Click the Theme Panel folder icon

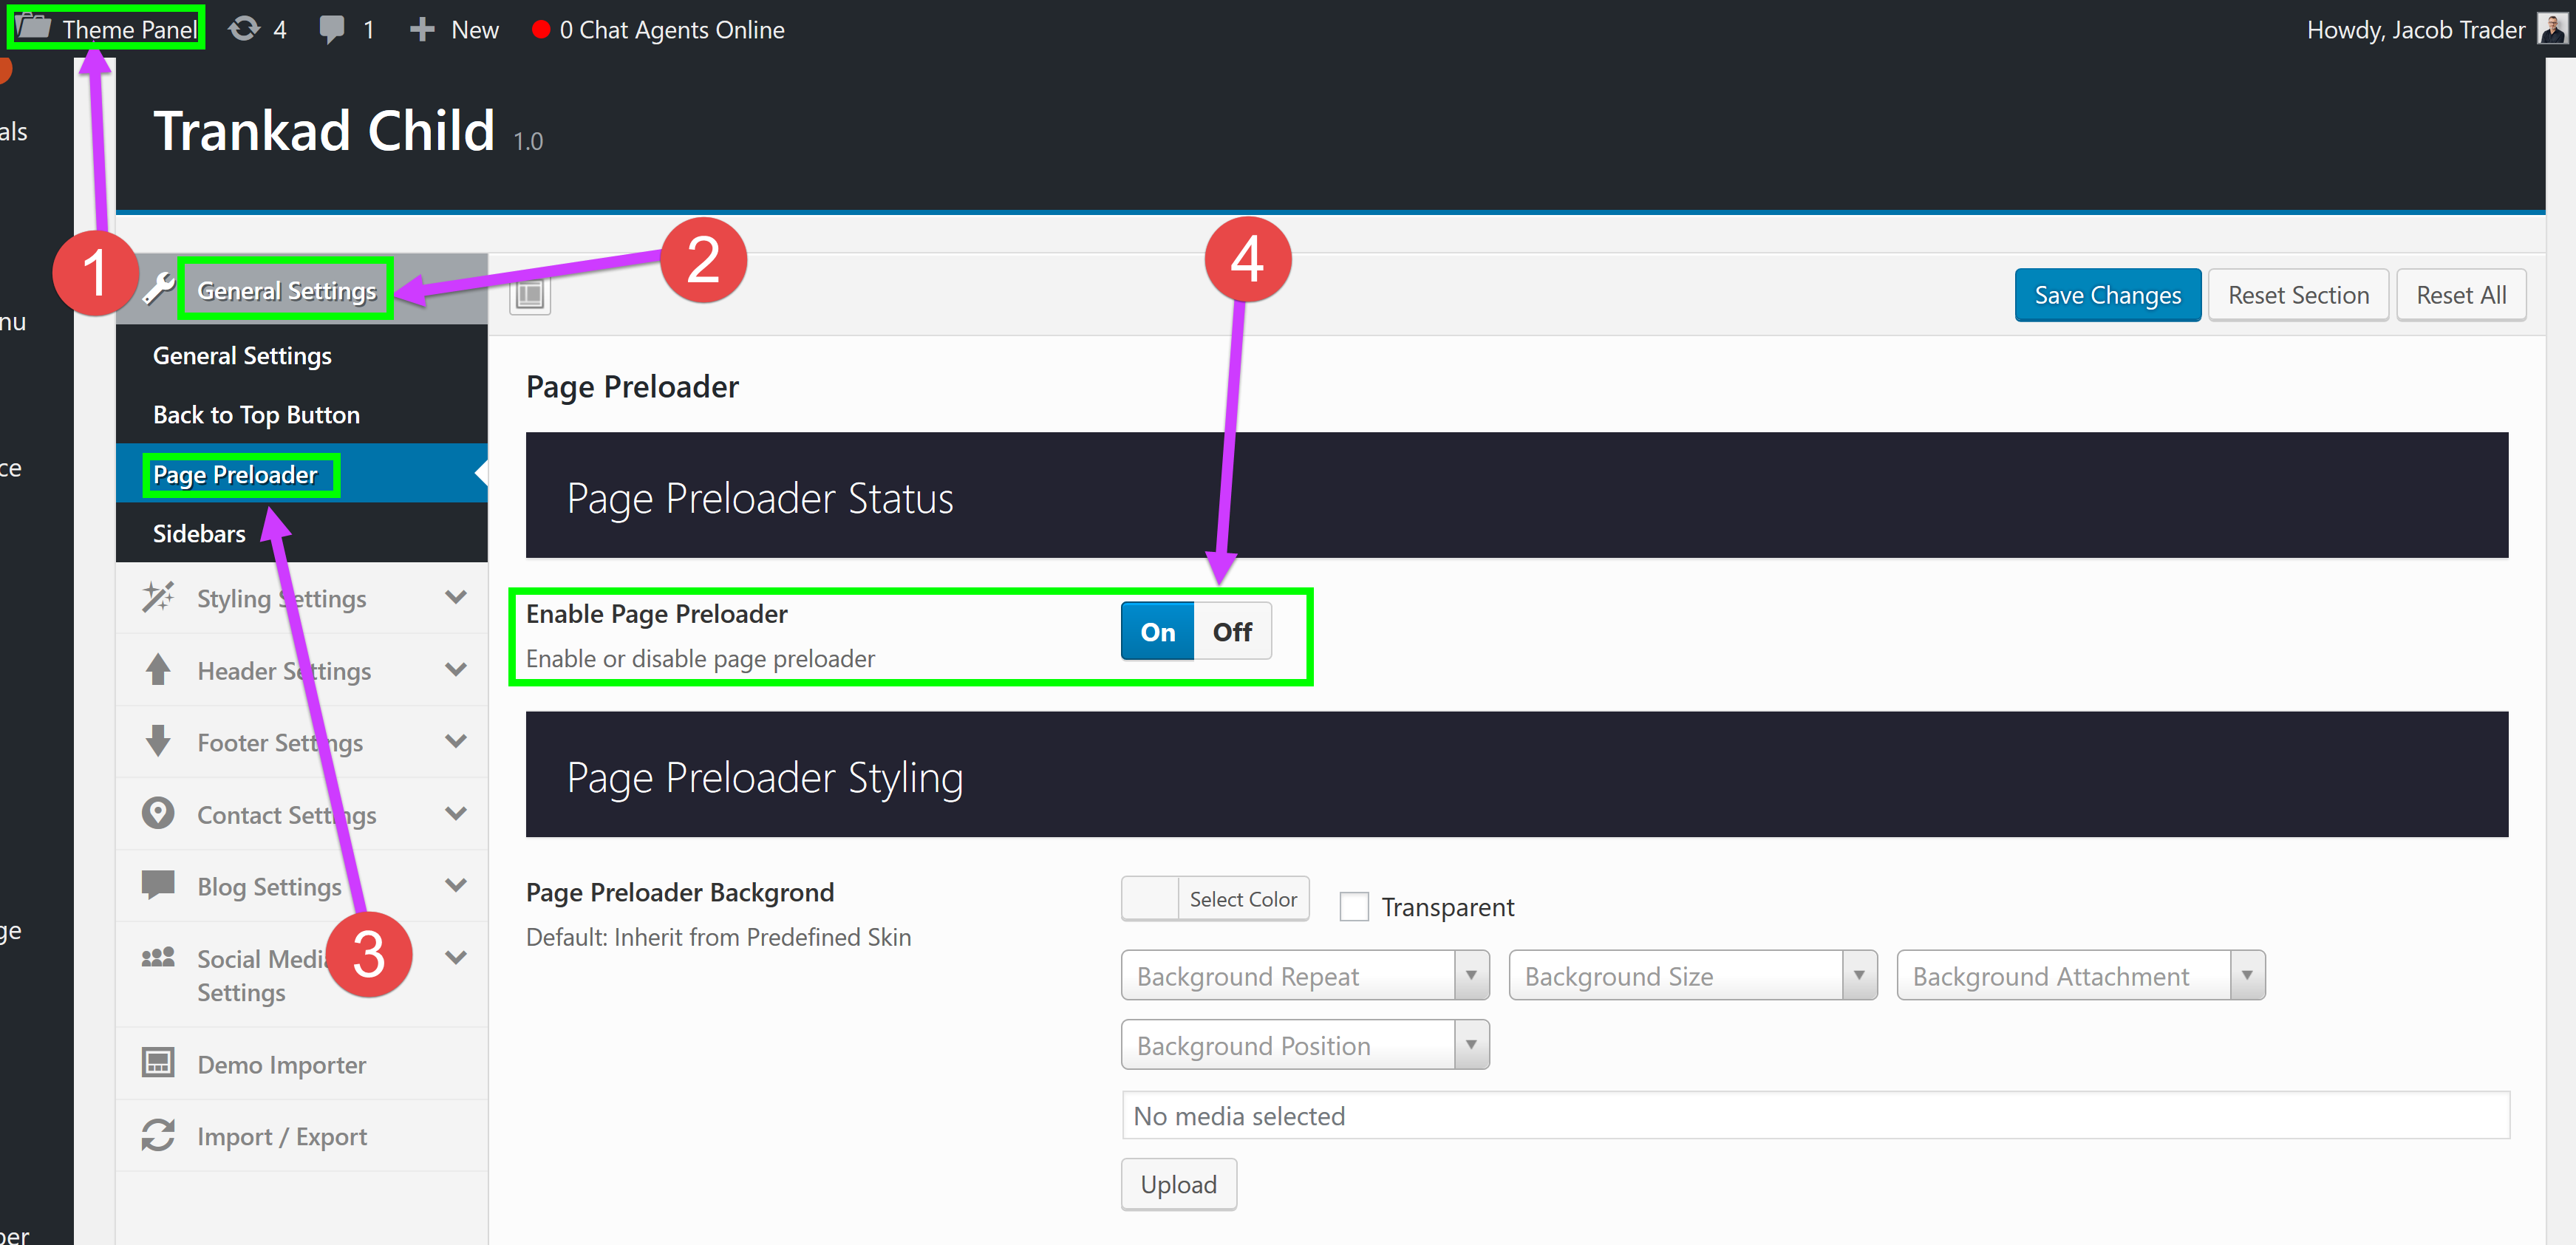tap(34, 27)
